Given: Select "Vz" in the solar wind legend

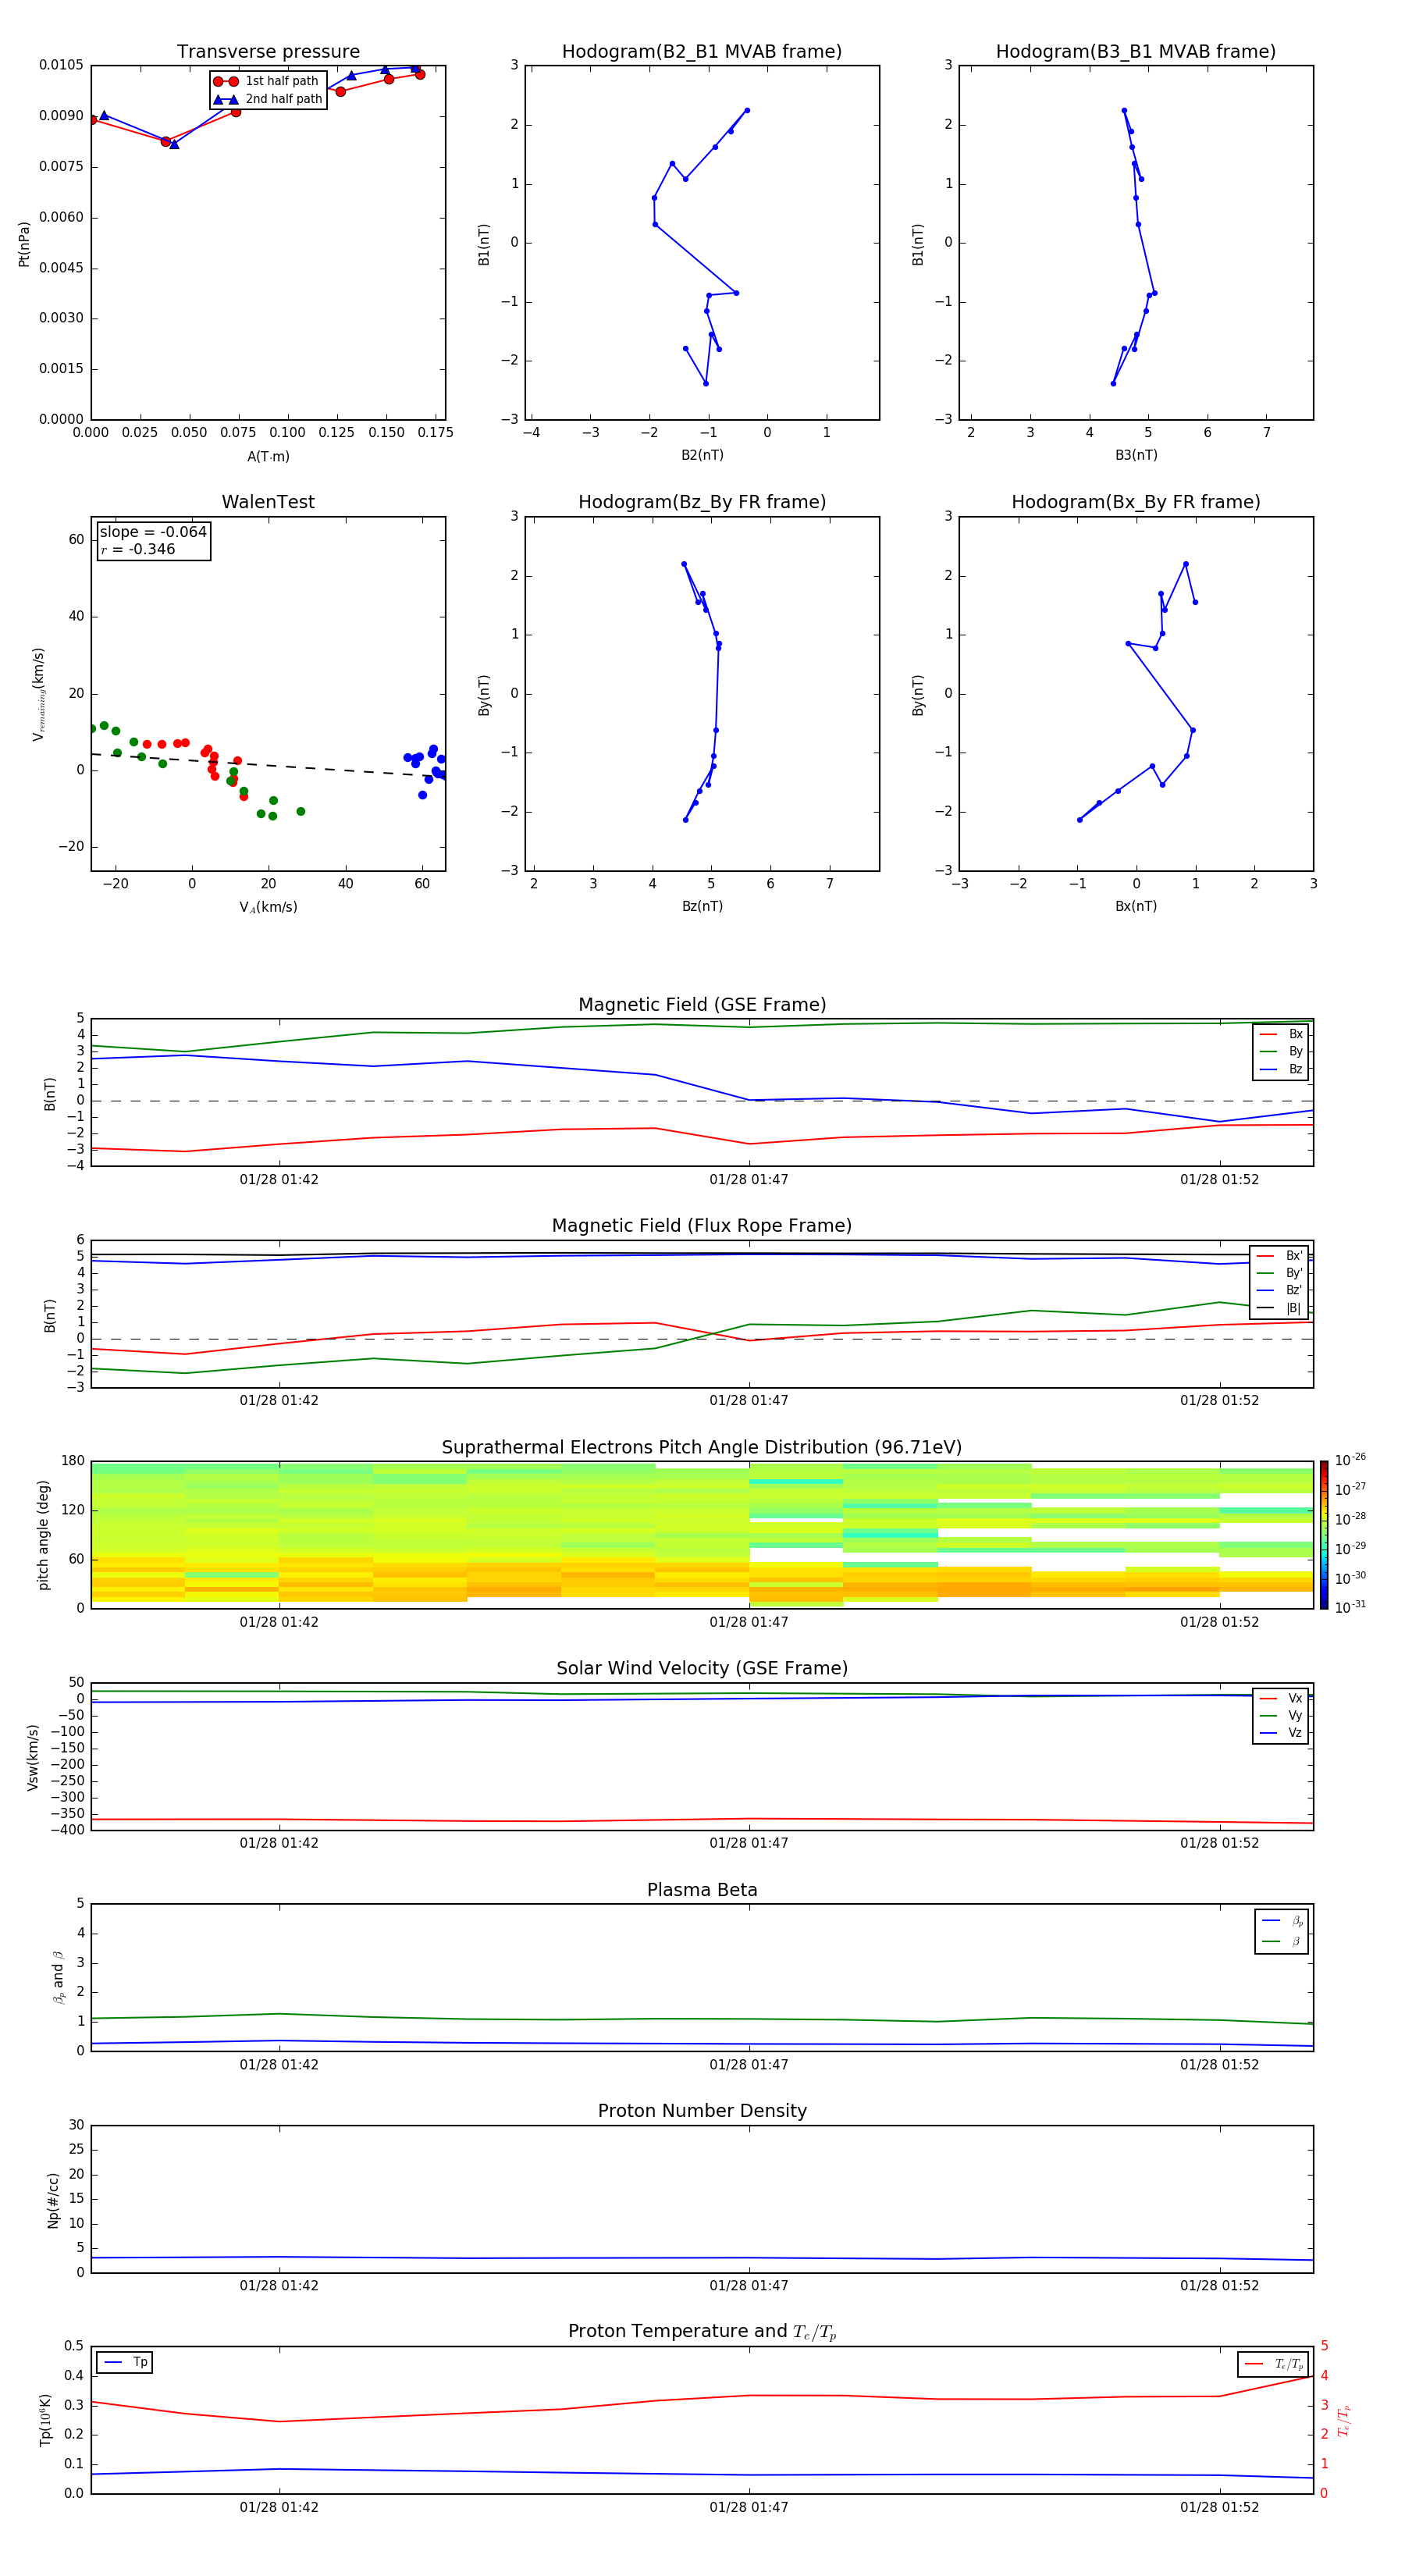Looking at the screenshot, I should point(1281,1733).
